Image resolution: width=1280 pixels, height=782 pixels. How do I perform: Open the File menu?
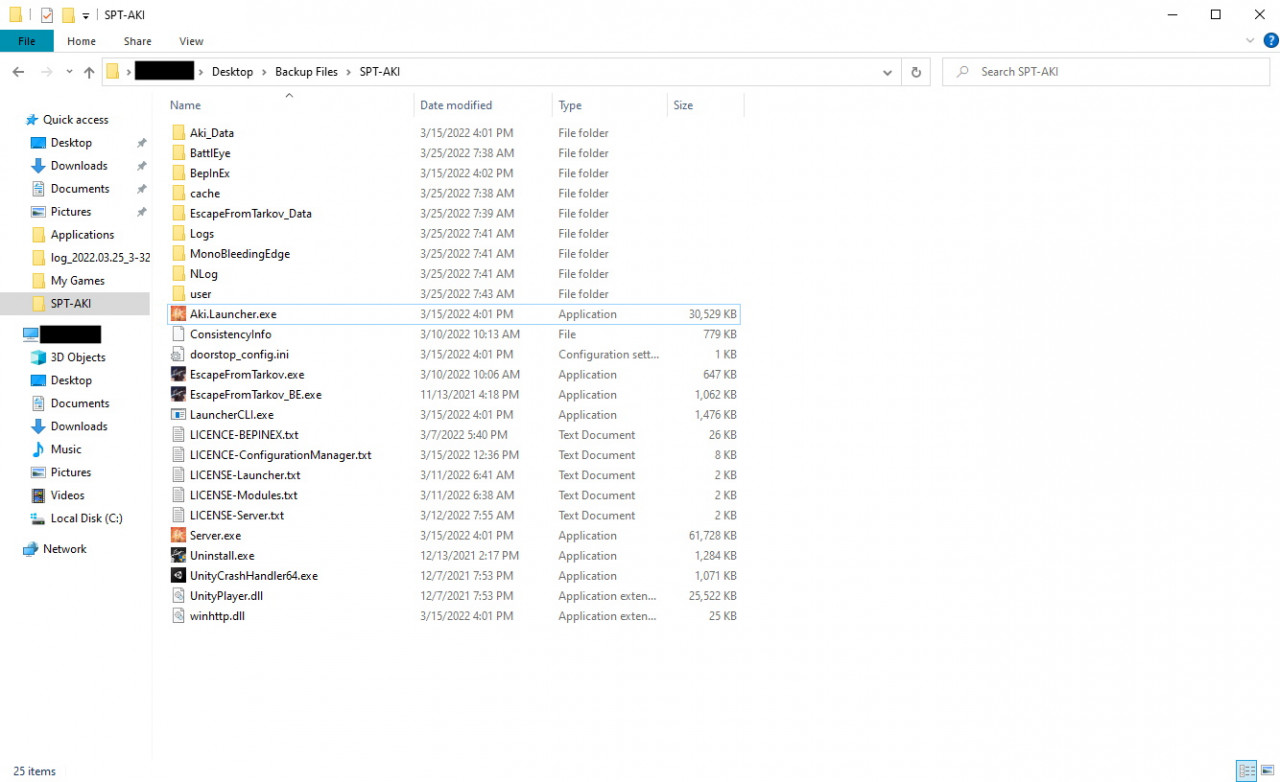pyautogui.click(x=27, y=41)
